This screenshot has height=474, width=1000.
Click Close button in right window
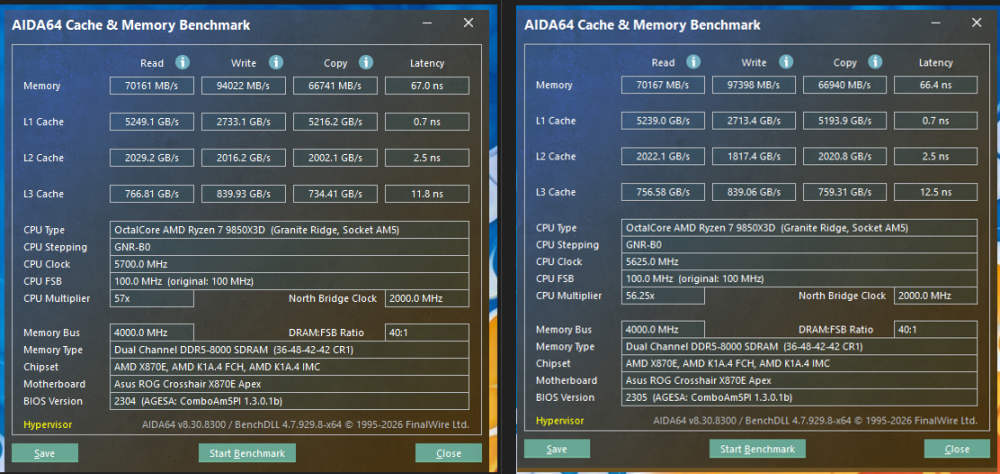click(x=957, y=448)
